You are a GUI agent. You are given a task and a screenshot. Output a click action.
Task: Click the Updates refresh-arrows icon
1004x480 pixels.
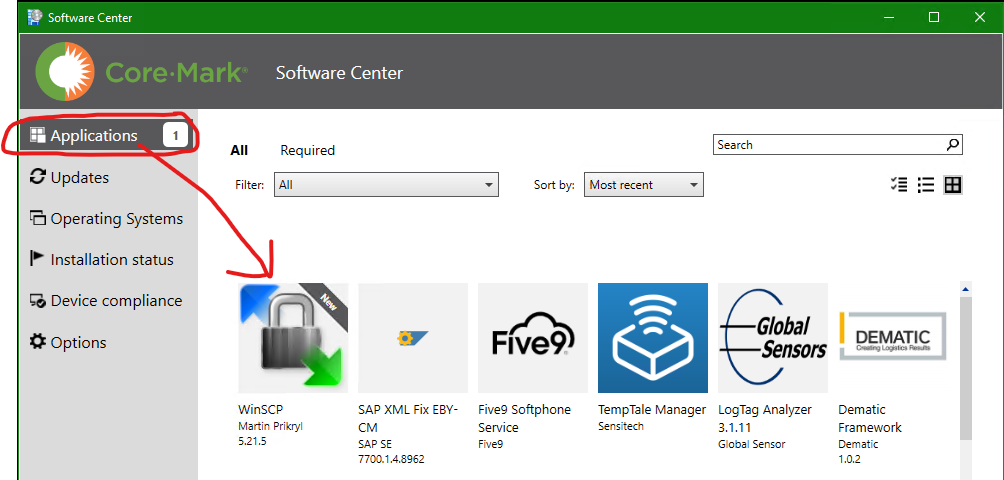[x=38, y=177]
